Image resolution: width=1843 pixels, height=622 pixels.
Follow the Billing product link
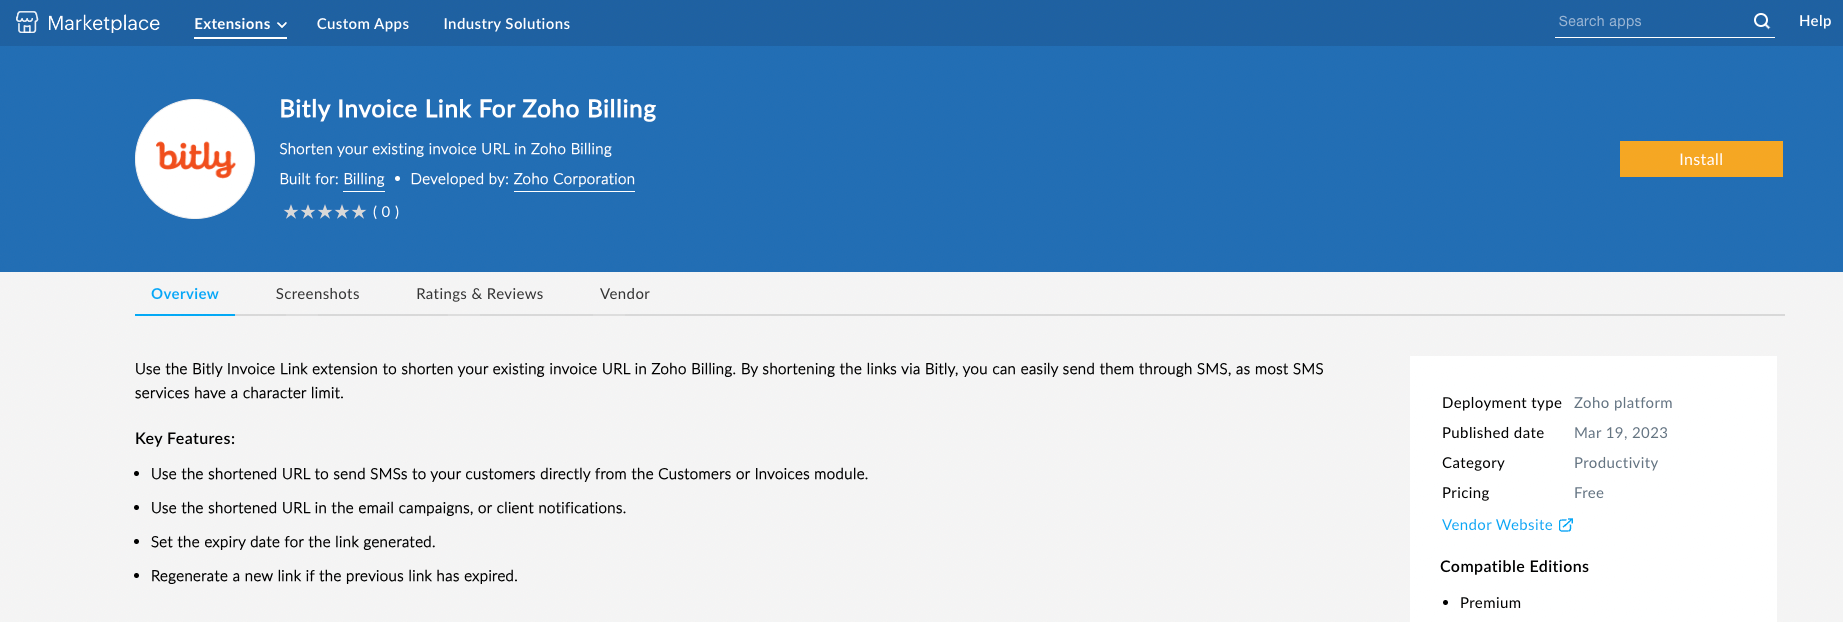point(364,179)
